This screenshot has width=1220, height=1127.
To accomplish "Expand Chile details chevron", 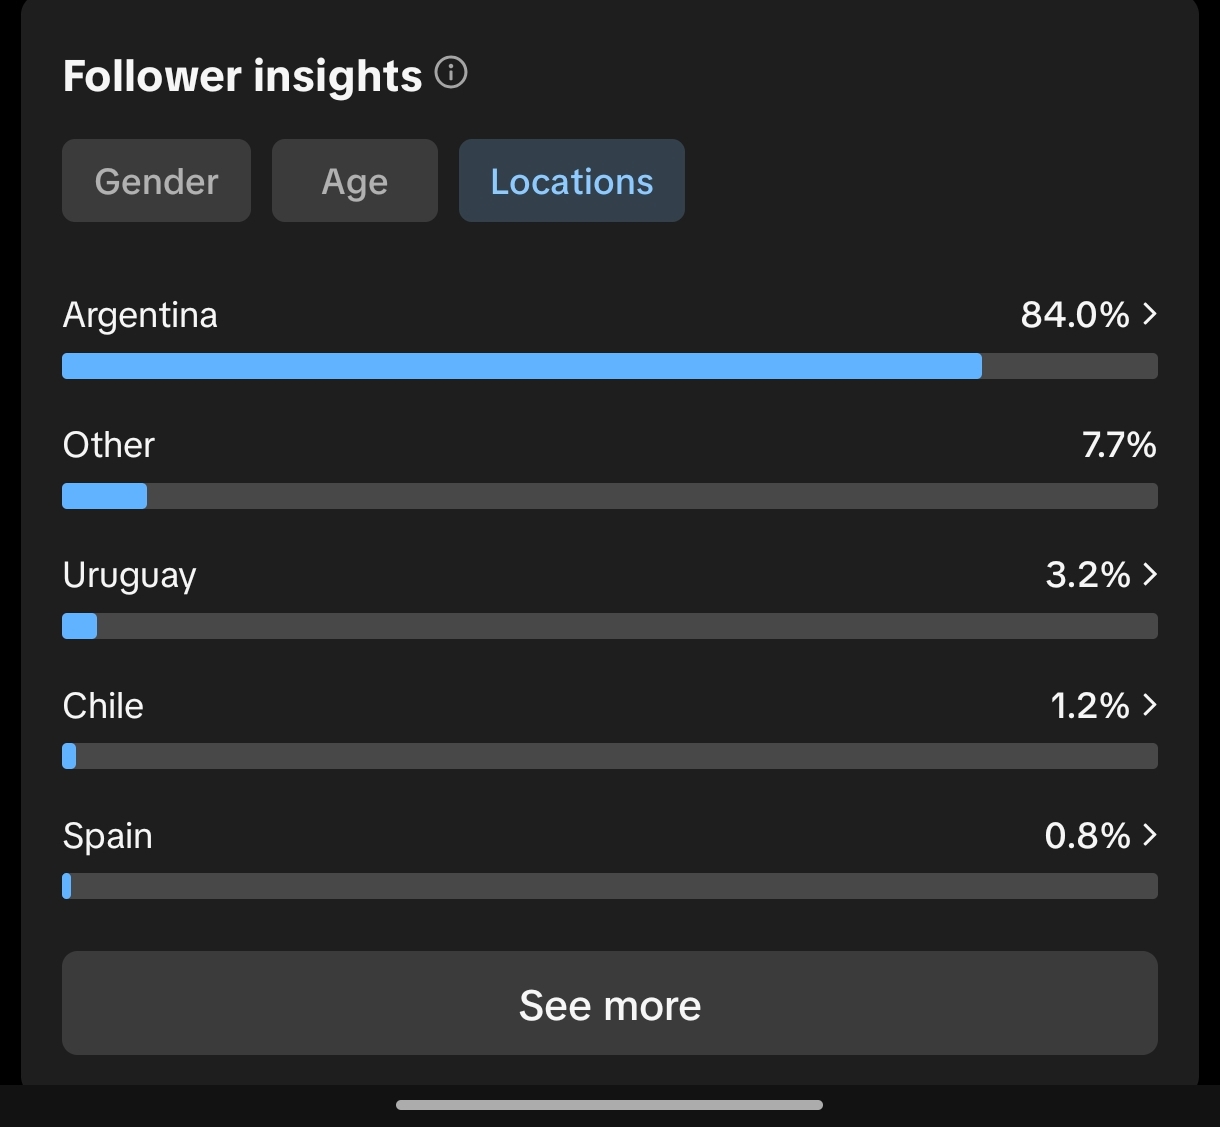I will click(x=1150, y=705).
